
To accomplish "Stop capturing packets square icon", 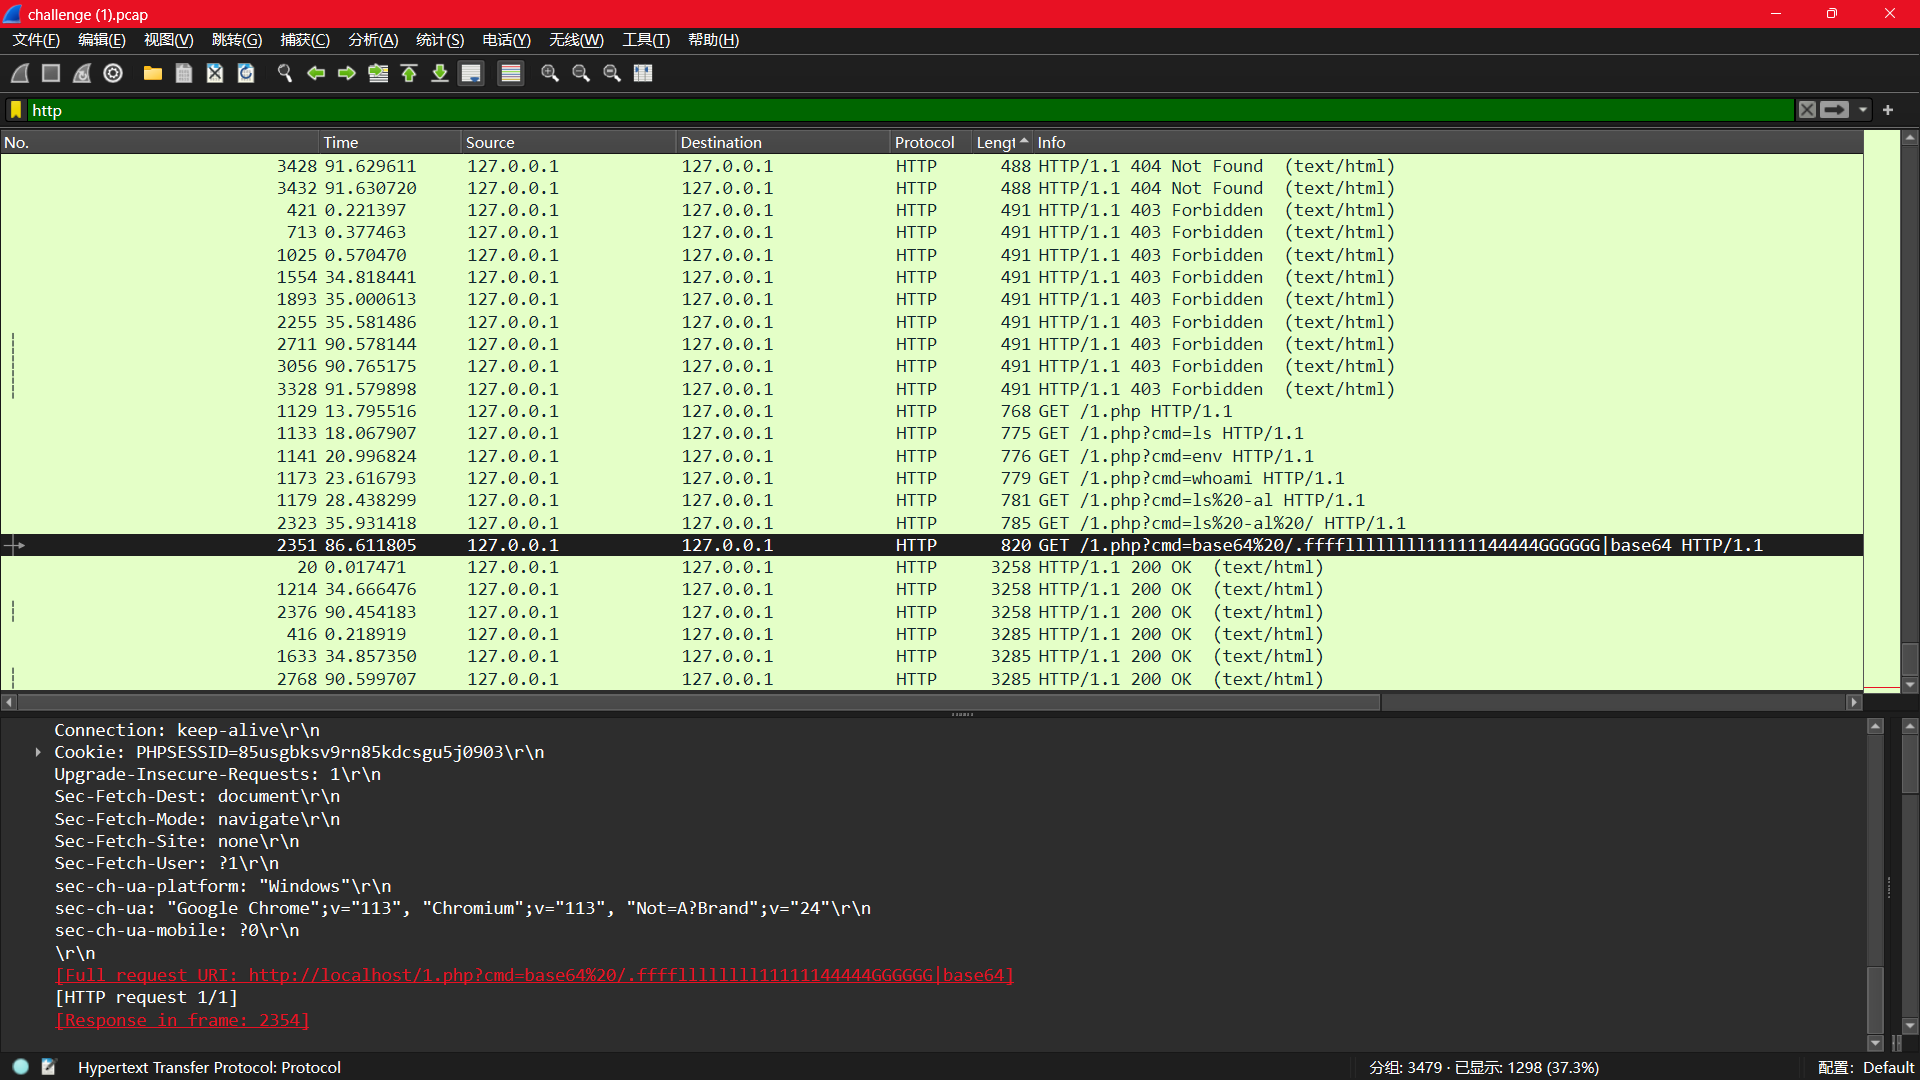I will click(x=51, y=73).
